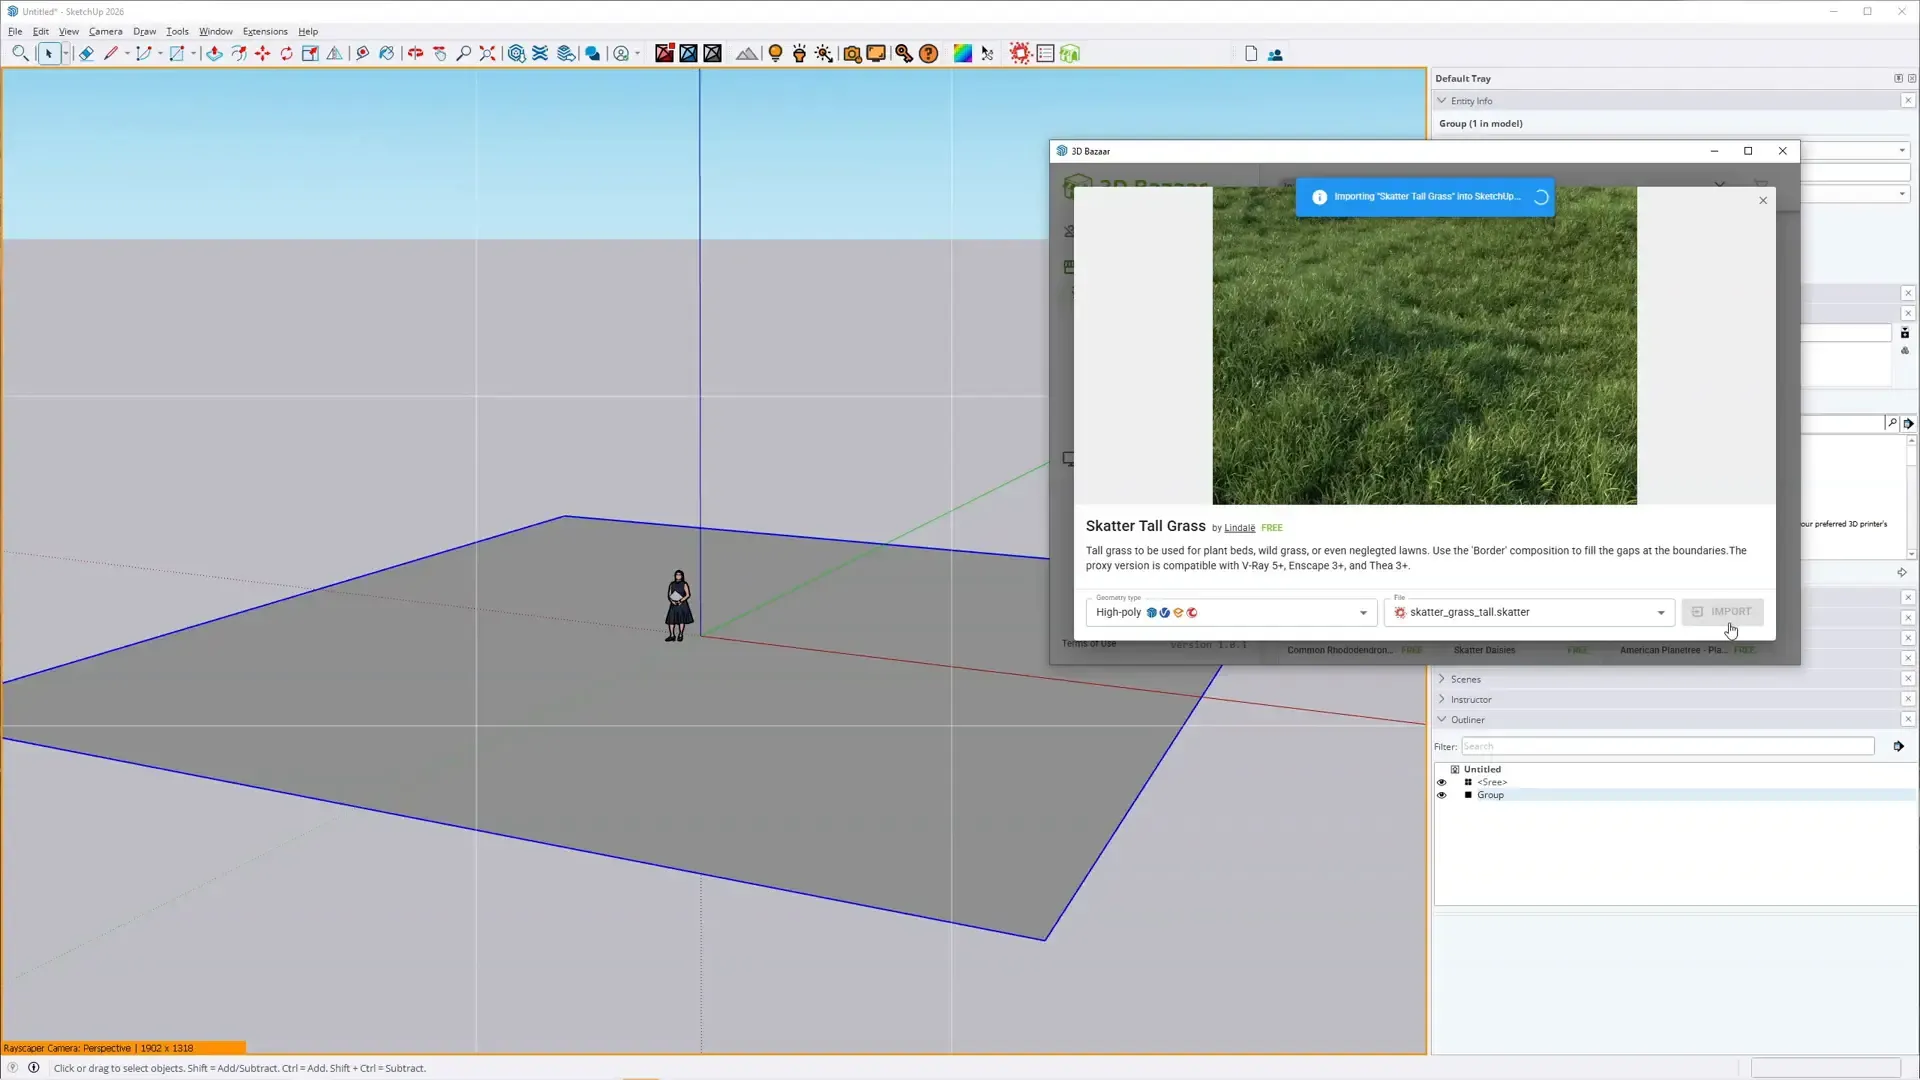This screenshot has width=1920, height=1080.
Task: Select the Untitled model root in Outliner
Action: [1481, 769]
